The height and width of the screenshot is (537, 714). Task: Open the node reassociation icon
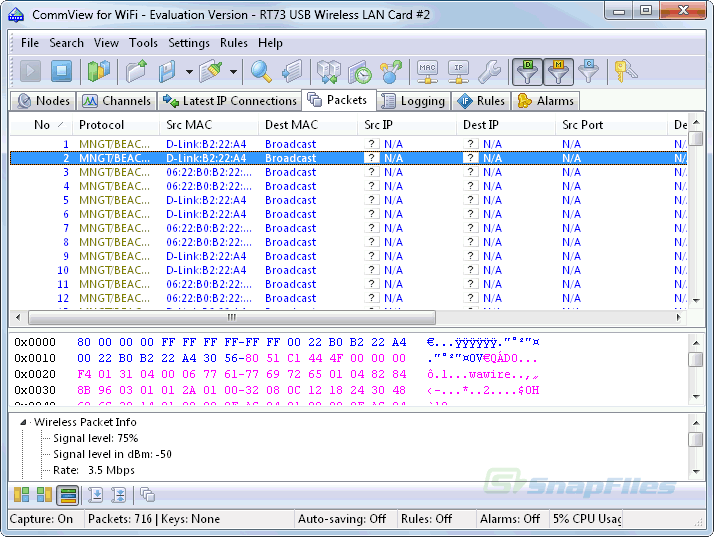(x=391, y=71)
